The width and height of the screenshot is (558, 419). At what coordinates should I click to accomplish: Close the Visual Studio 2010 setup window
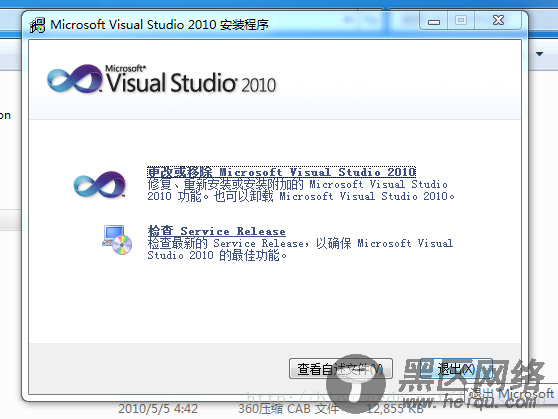click(x=498, y=21)
